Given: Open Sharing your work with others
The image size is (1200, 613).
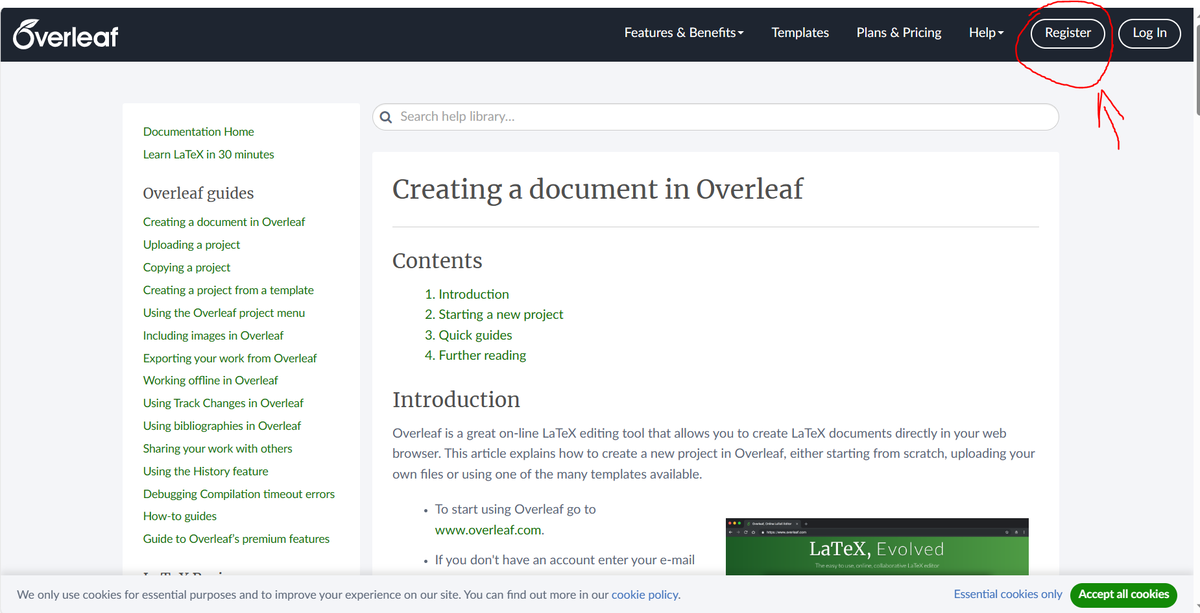Looking at the screenshot, I should click(x=217, y=449).
